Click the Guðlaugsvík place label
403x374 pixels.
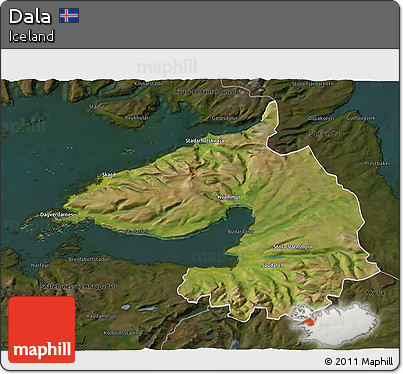(361, 118)
